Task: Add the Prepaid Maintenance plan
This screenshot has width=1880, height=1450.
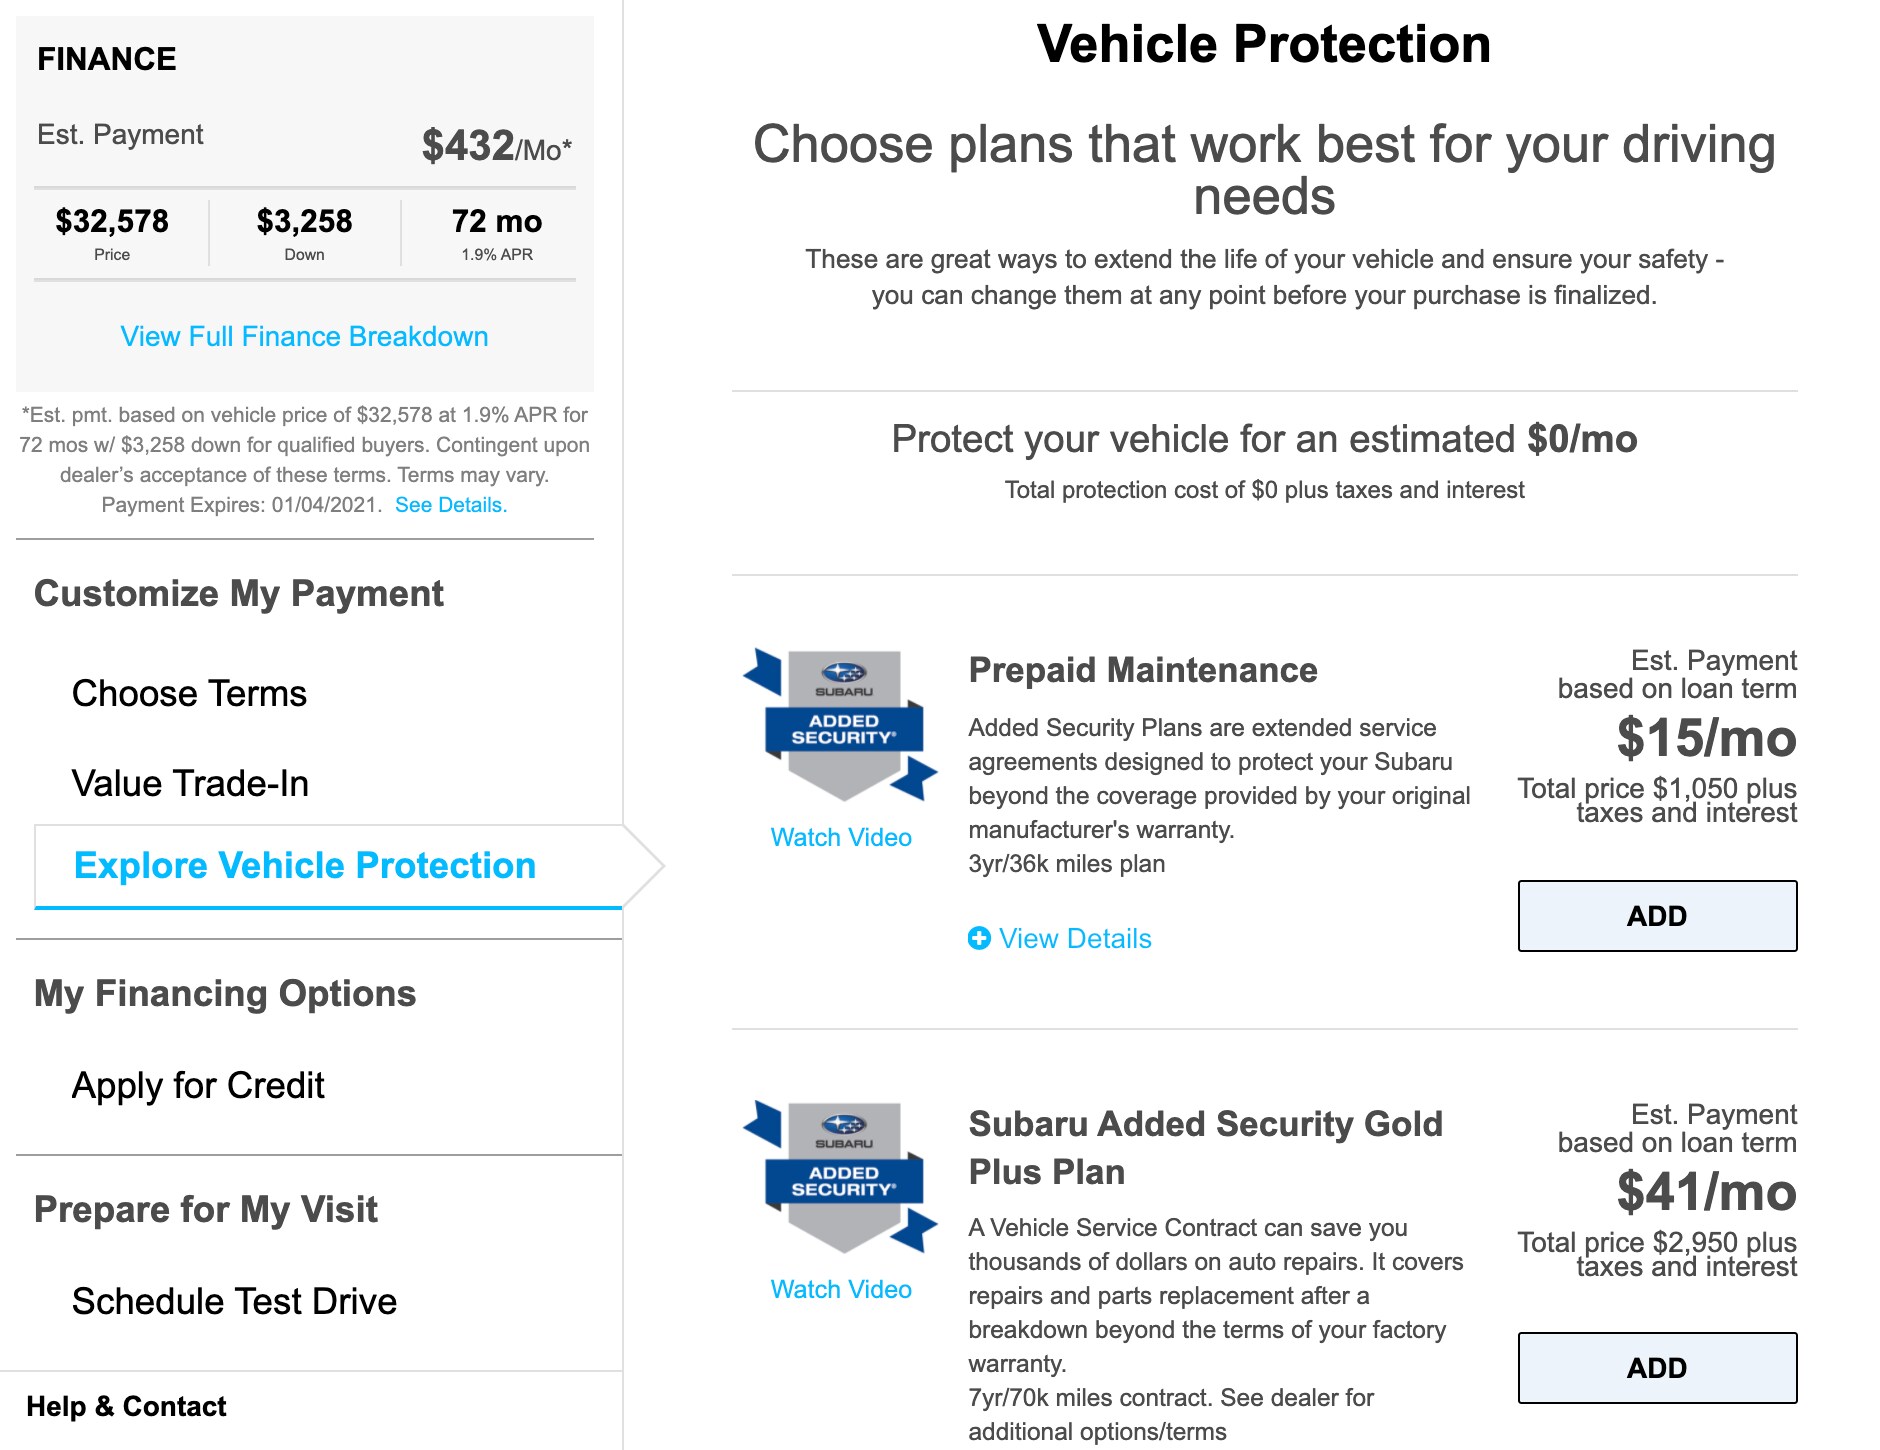Action: pos(1657,916)
